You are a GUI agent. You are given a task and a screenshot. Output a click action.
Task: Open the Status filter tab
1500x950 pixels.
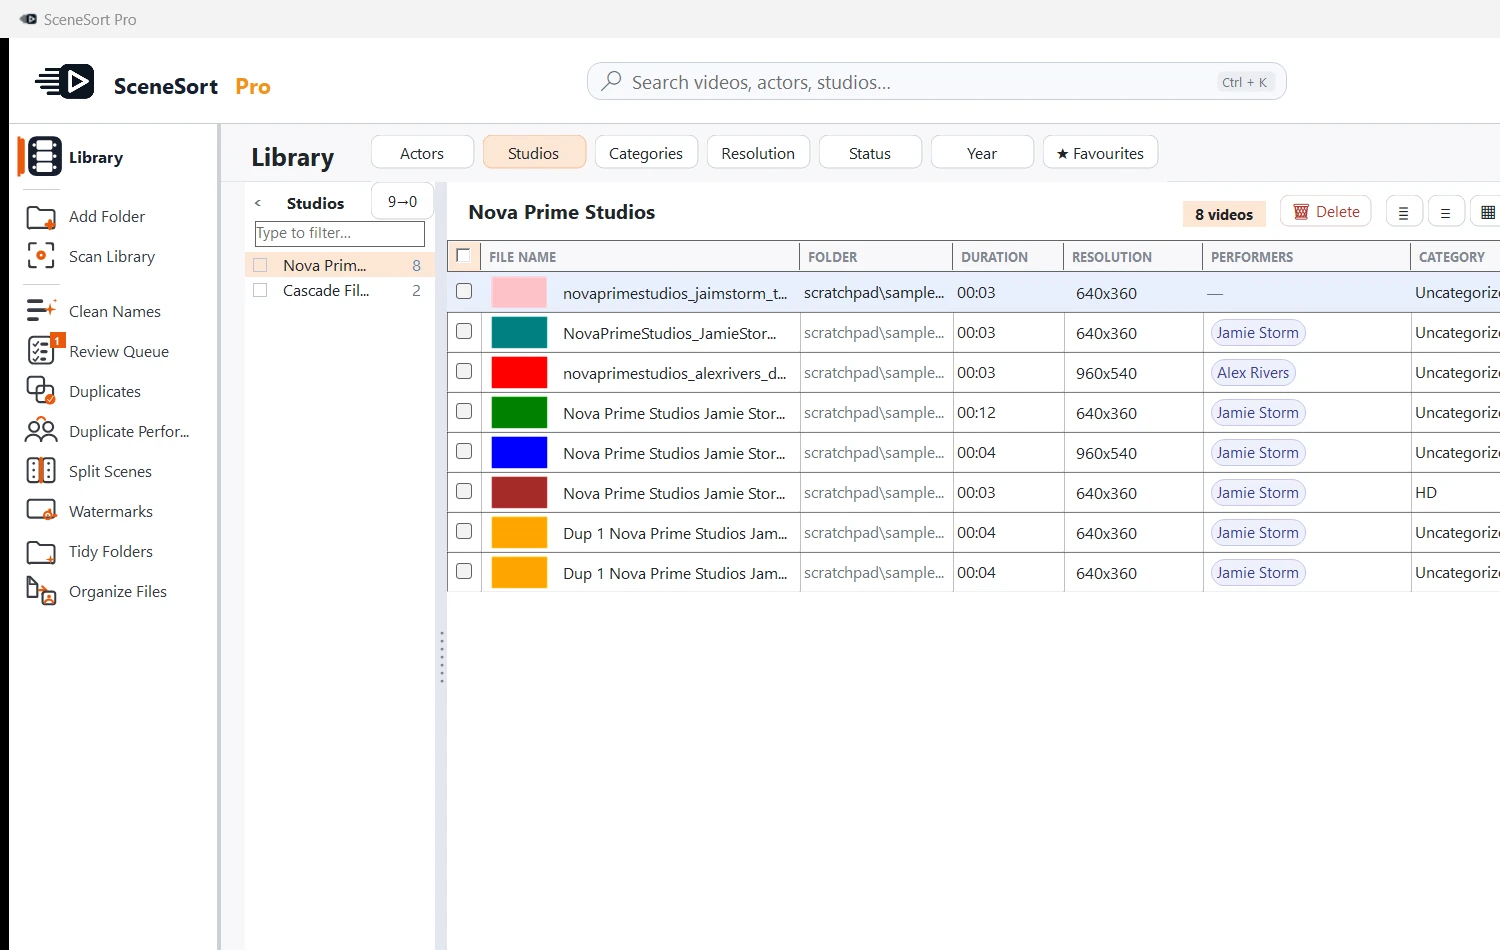870,153
